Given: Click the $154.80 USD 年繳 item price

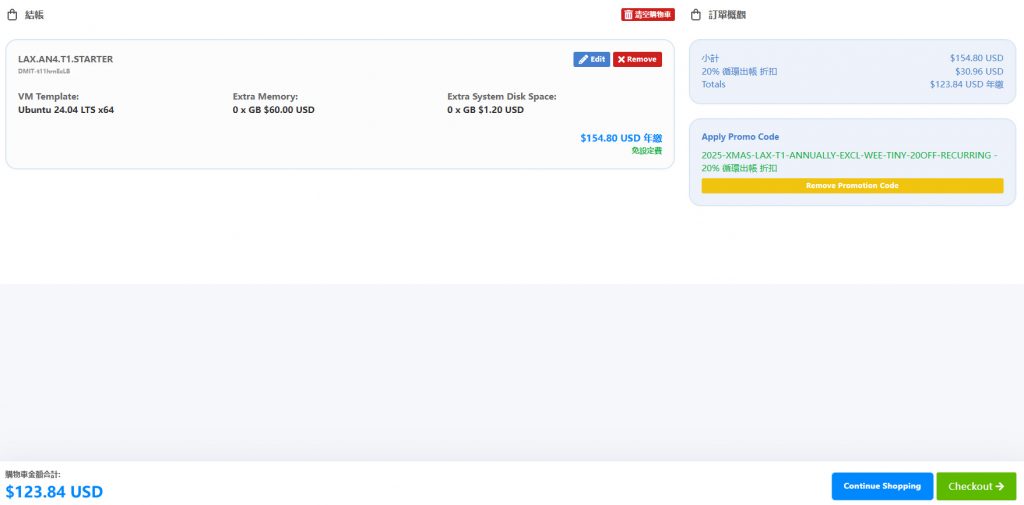Looking at the screenshot, I should click(x=620, y=138).
